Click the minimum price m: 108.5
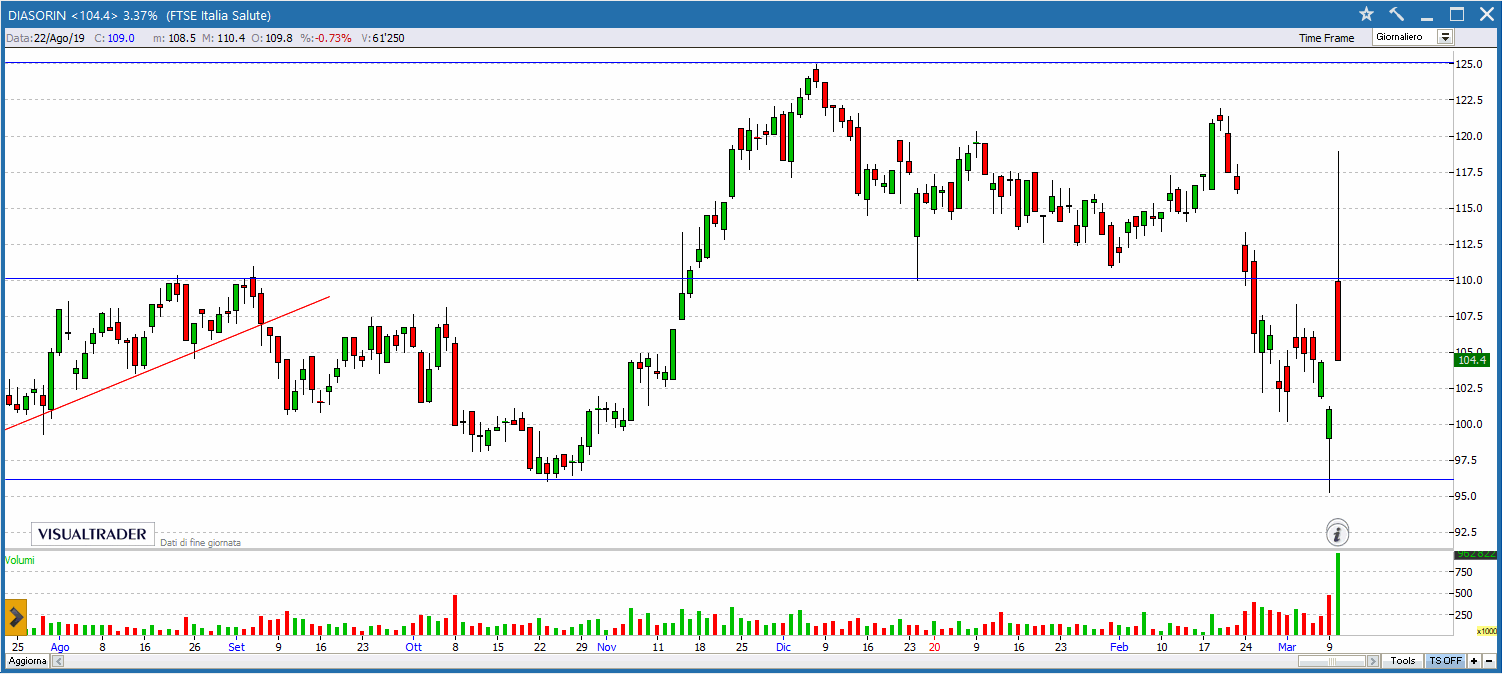The width and height of the screenshot is (1502, 674). point(174,38)
